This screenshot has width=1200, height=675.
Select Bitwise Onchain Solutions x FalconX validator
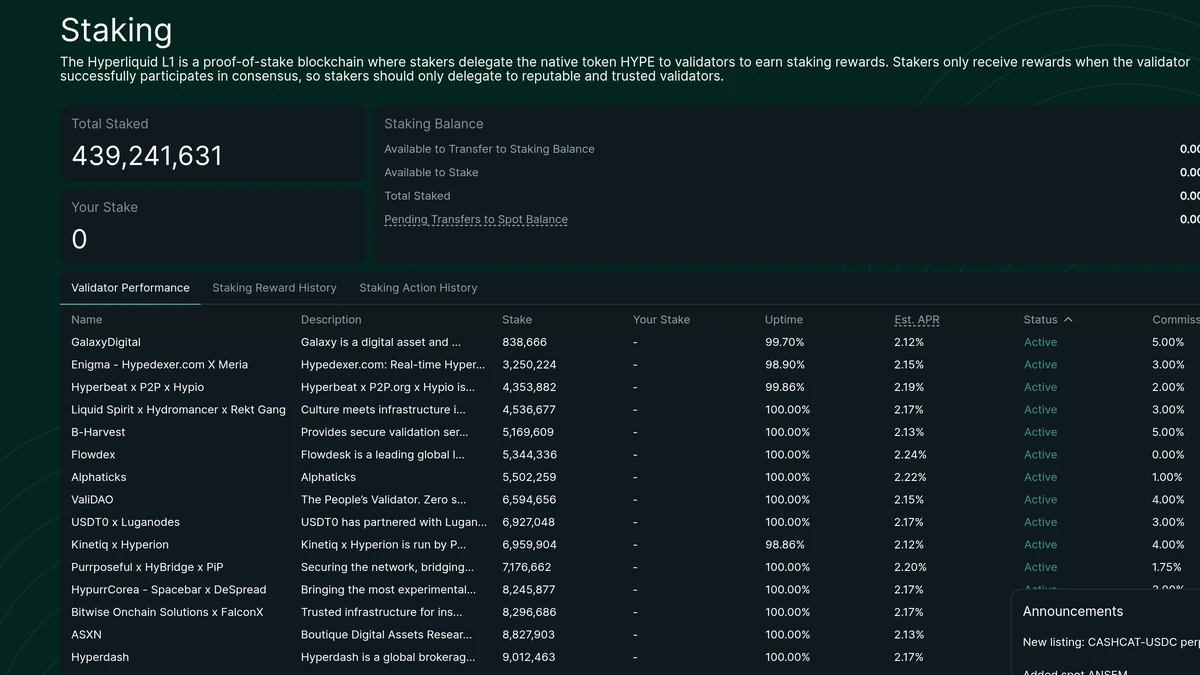click(167, 612)
